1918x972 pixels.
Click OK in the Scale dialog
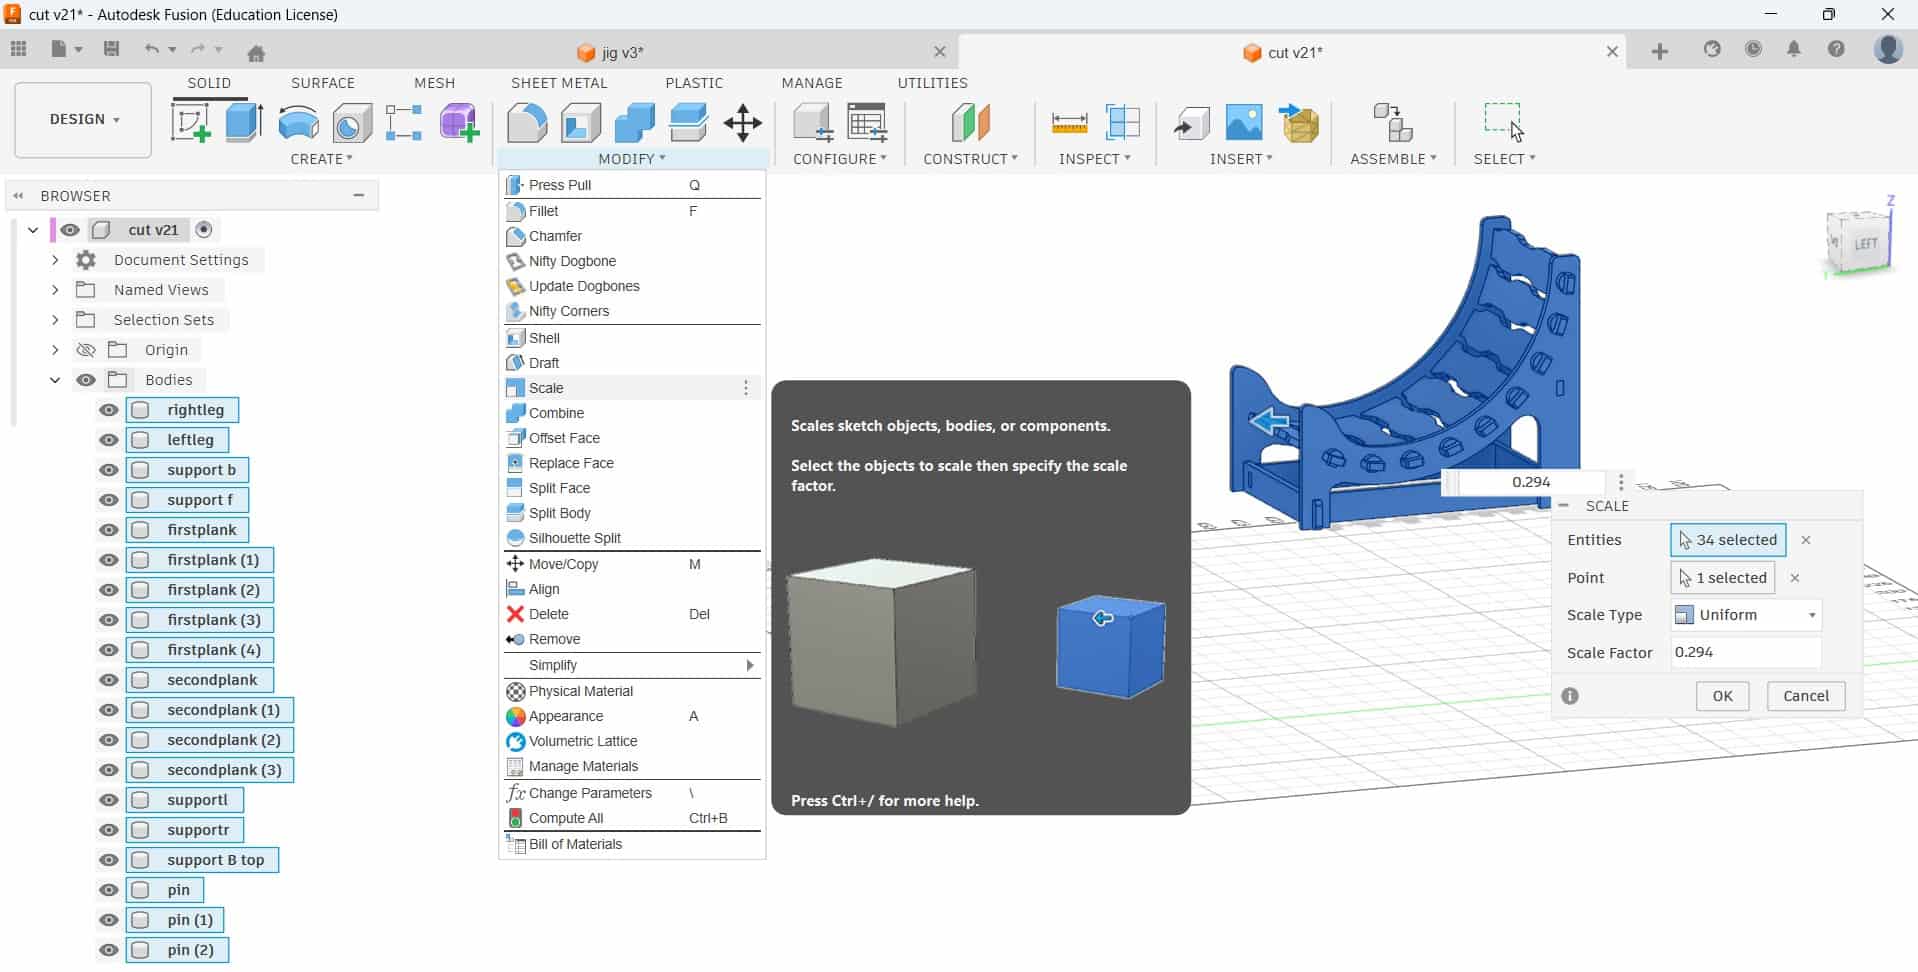tap(1722, 696)
